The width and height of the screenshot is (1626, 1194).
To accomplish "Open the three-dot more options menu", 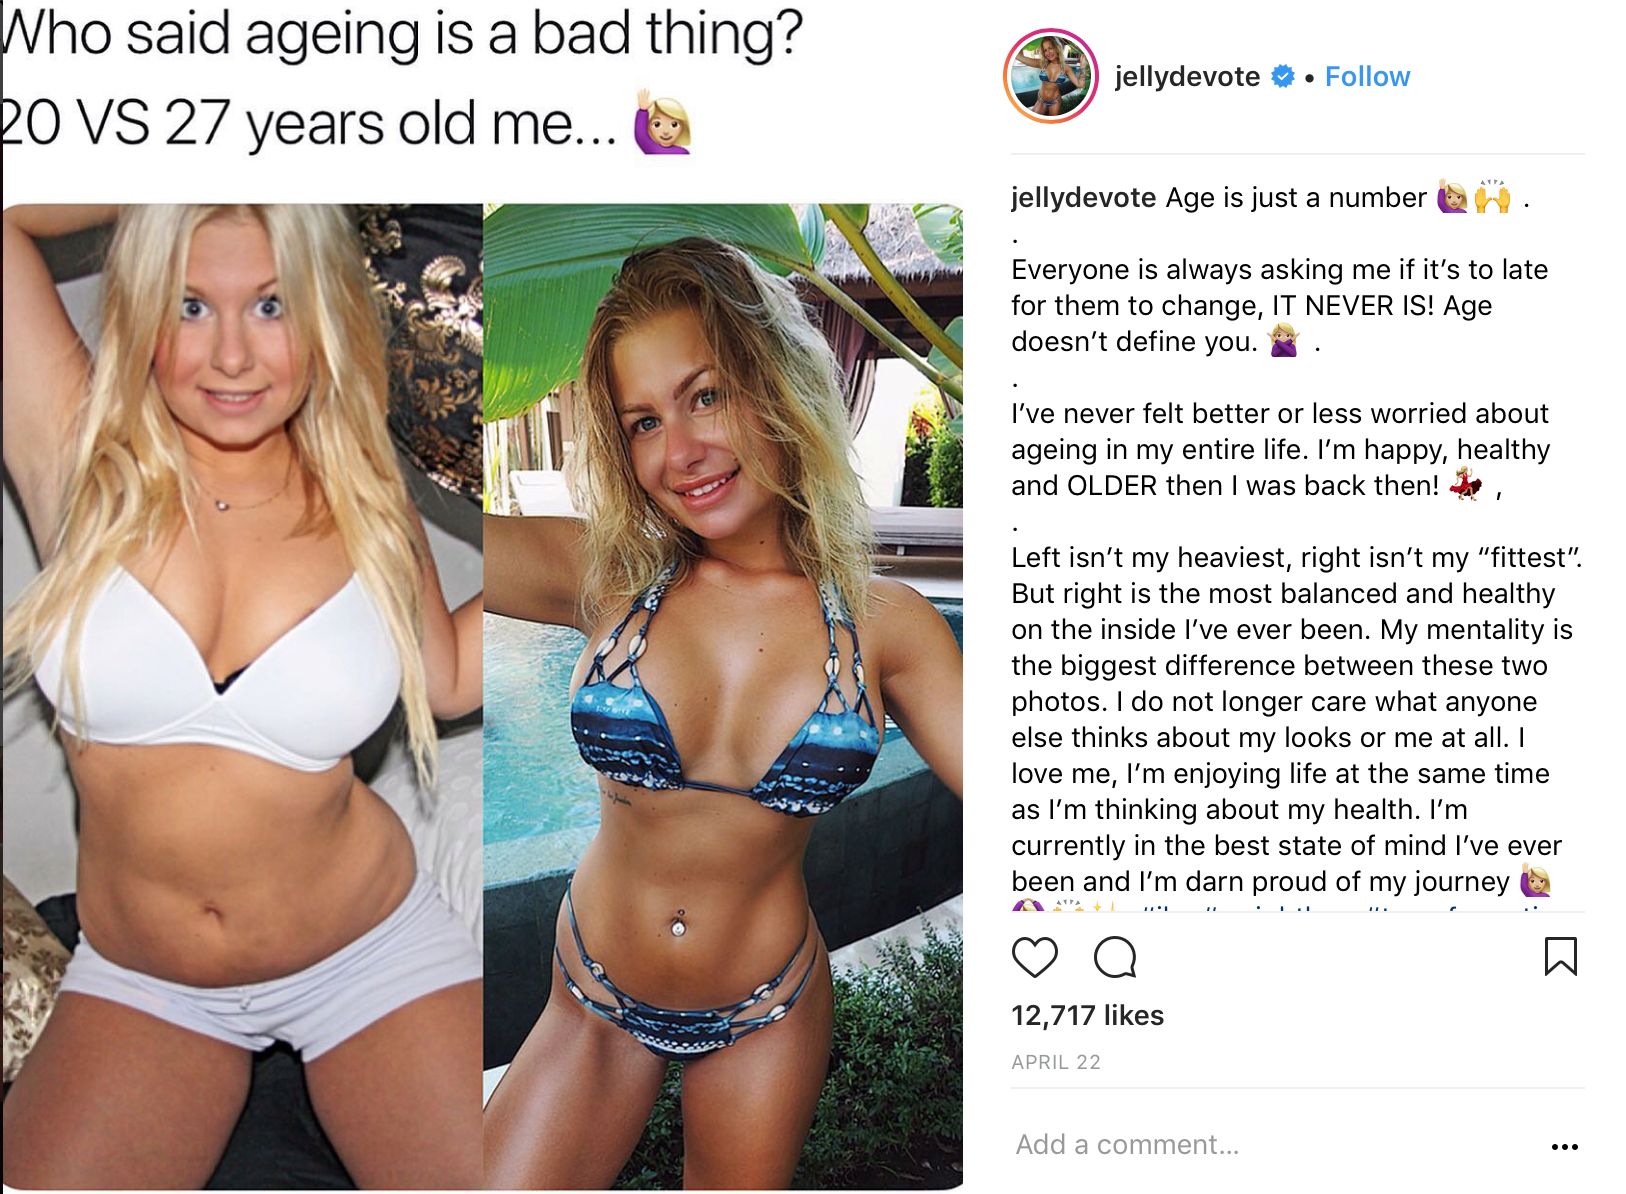I will (x=1564, y=1146).
